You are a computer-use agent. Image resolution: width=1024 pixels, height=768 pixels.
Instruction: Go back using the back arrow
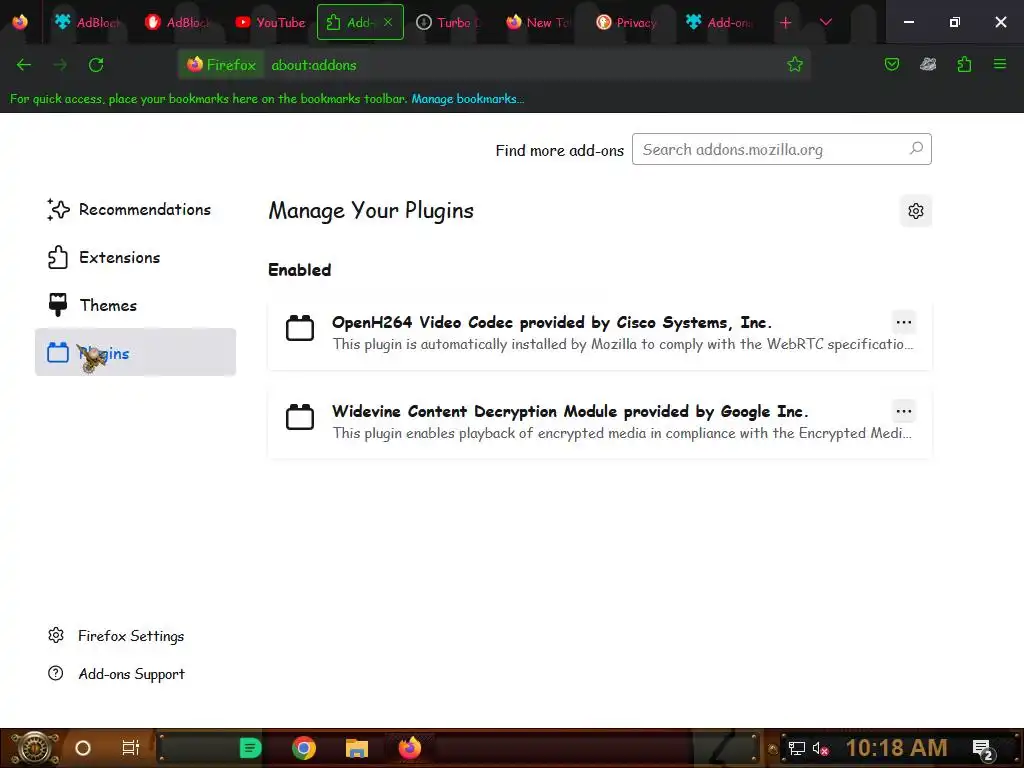(24, 65)
